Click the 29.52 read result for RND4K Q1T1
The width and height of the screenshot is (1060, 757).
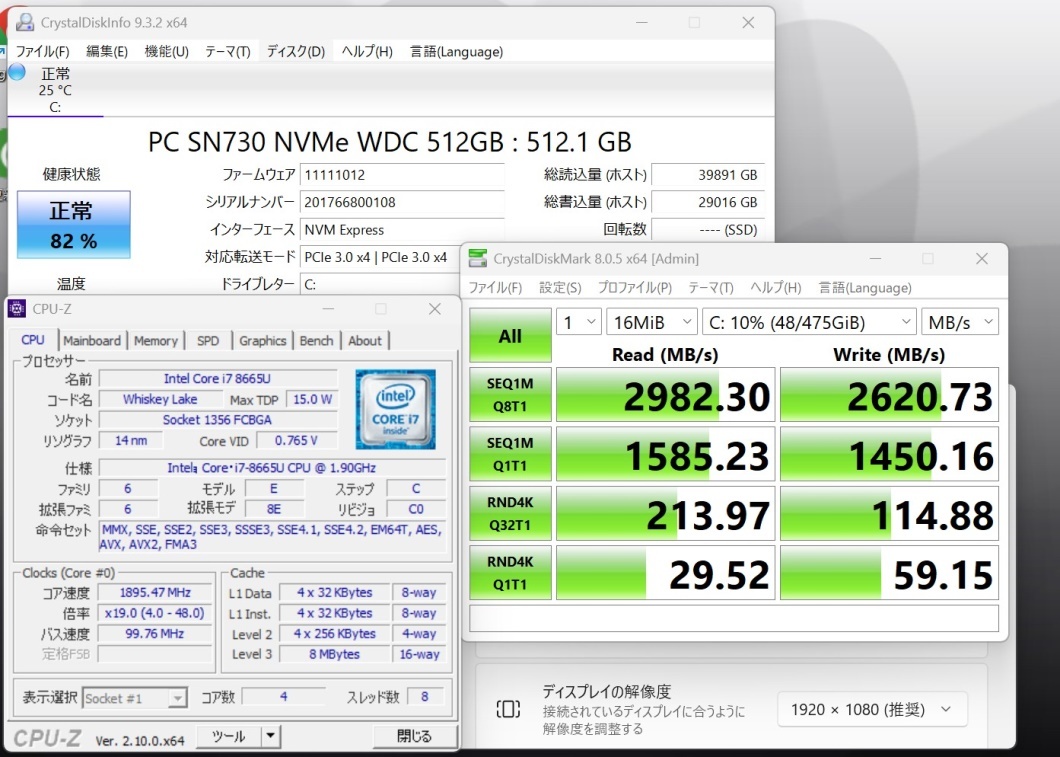pyautogui.click(x=665, y=573)
